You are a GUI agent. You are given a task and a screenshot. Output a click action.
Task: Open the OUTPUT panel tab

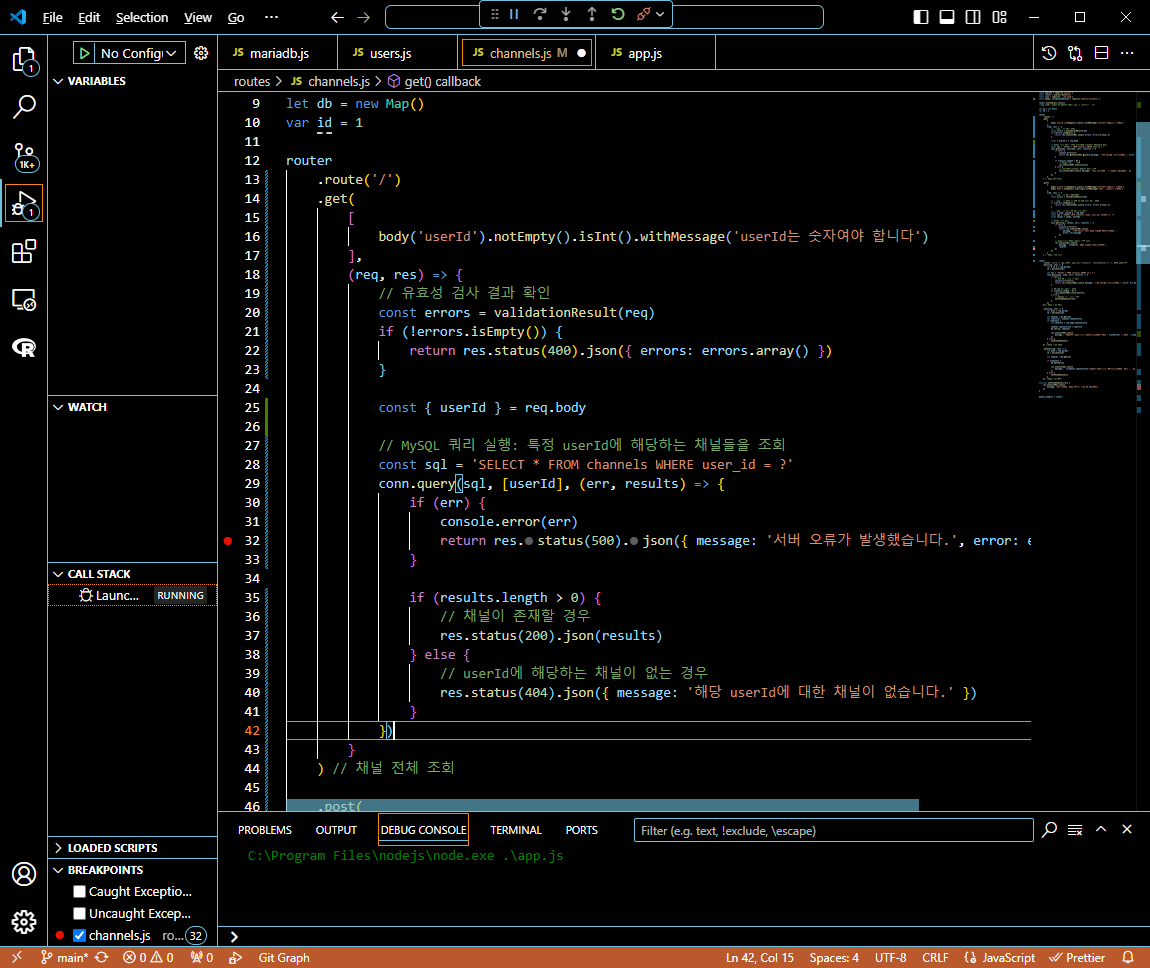pos(336,830)
